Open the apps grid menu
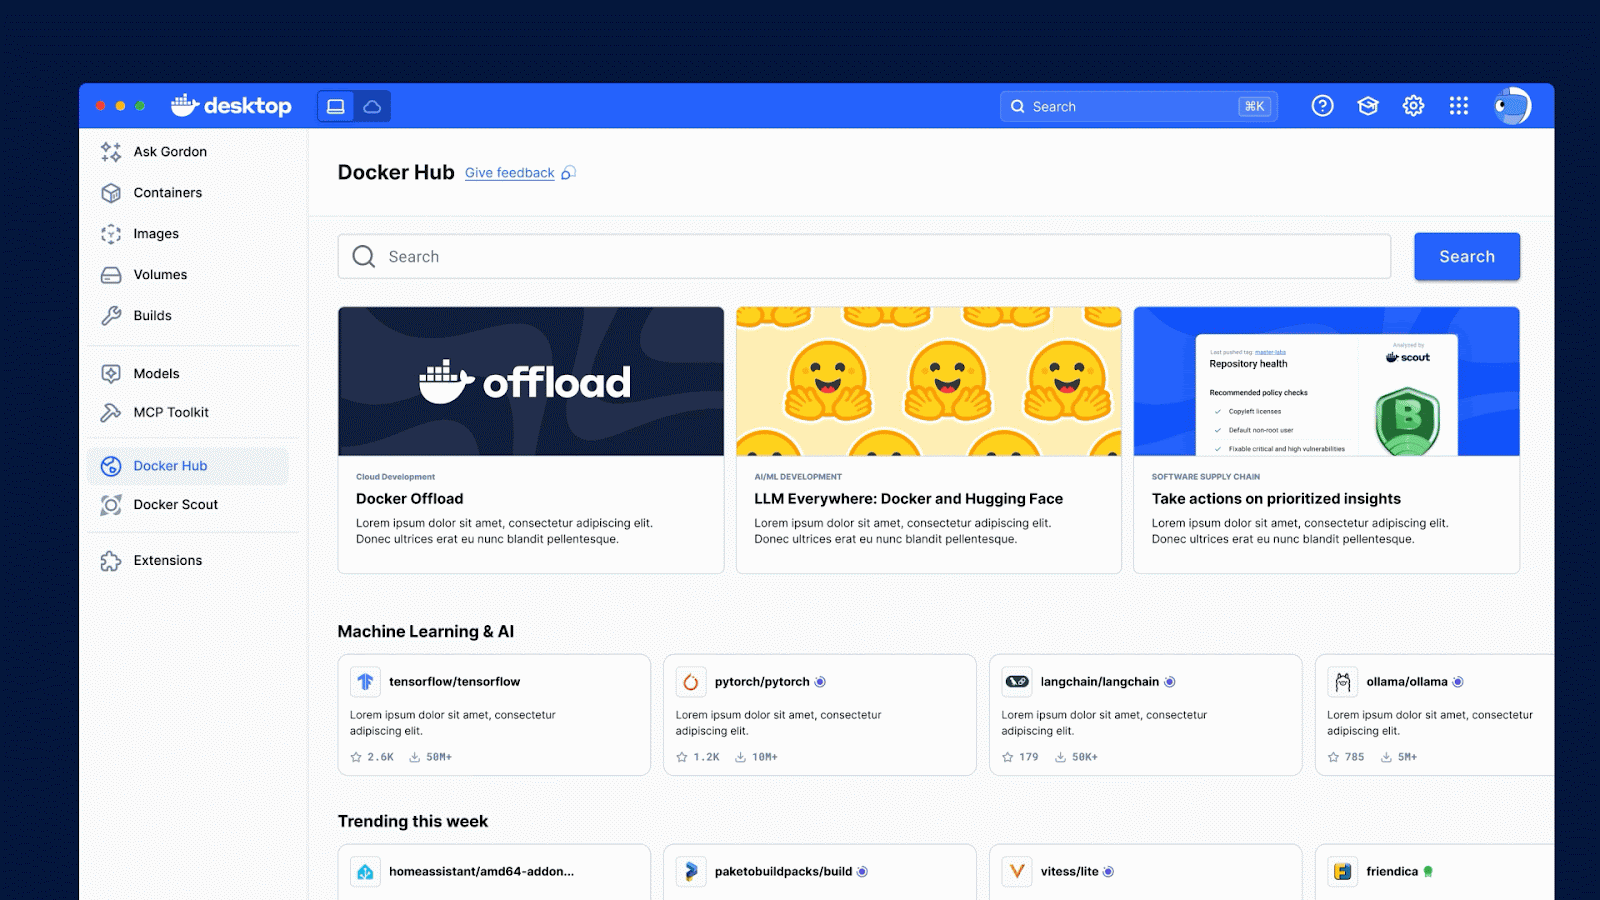The height and width of the screenshot is (900, 1600). tap(1459, 106)
